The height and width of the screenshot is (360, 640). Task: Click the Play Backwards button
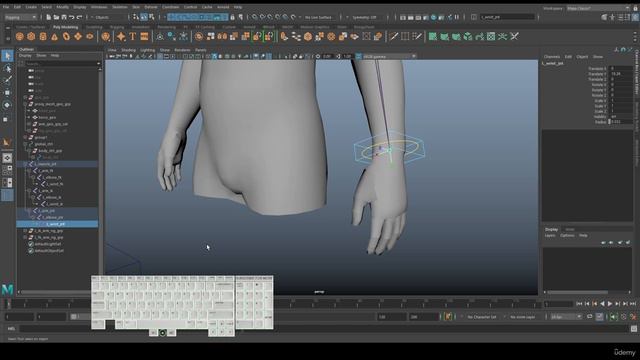[602, 304]
